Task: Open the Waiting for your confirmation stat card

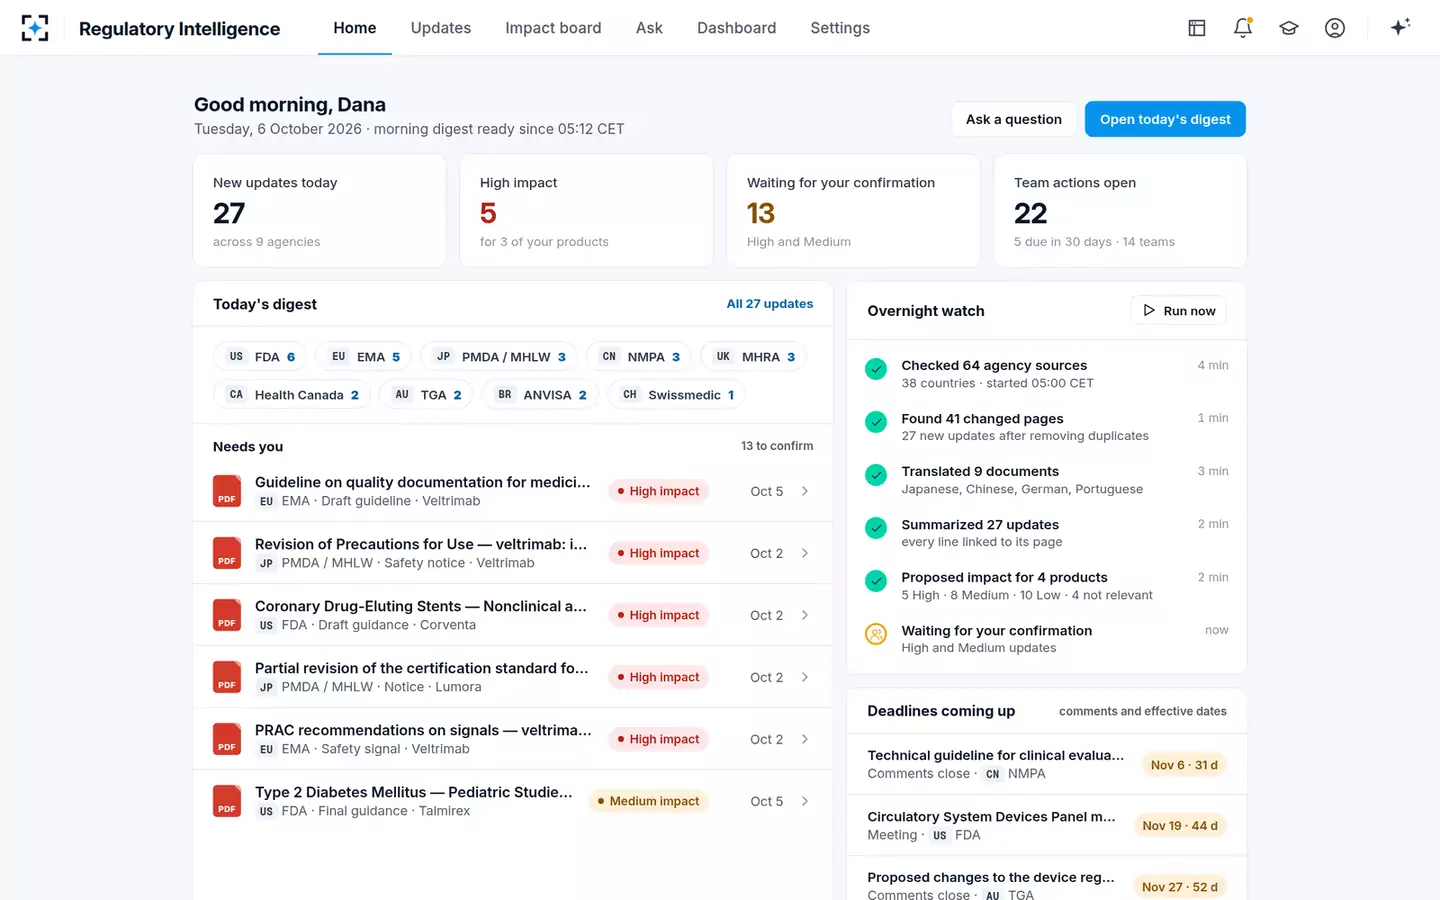Action: 853,211
